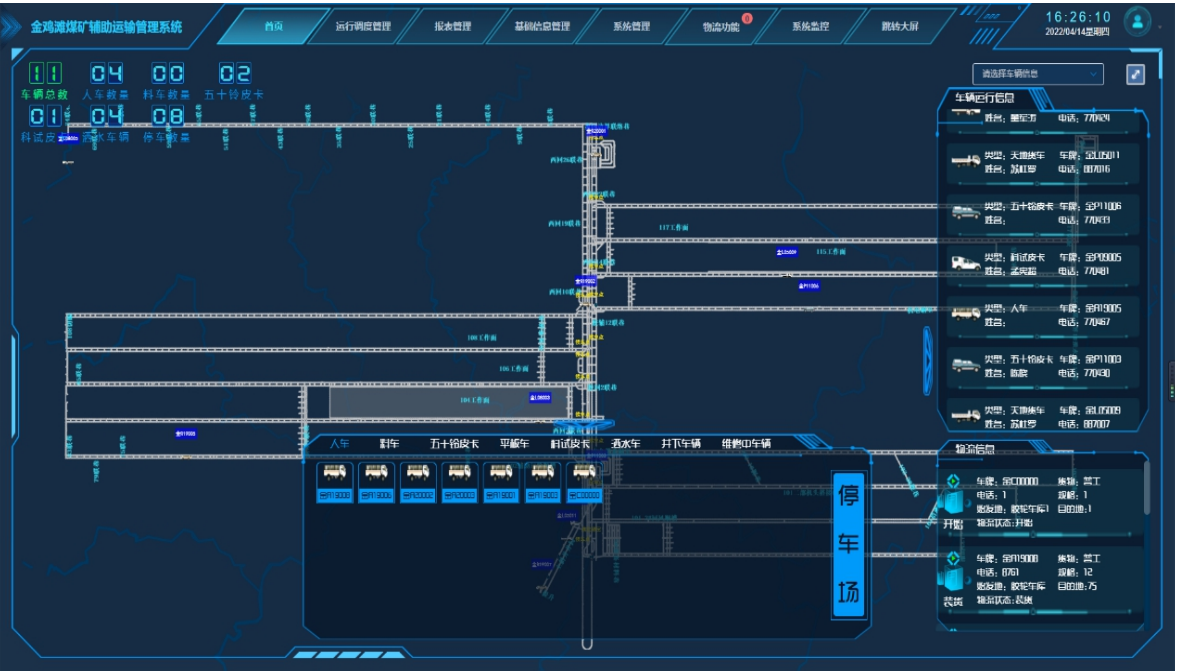Click the 停车场 parking lot button
The height and width of the screenshot is (672, 1178).
(848, 545)
